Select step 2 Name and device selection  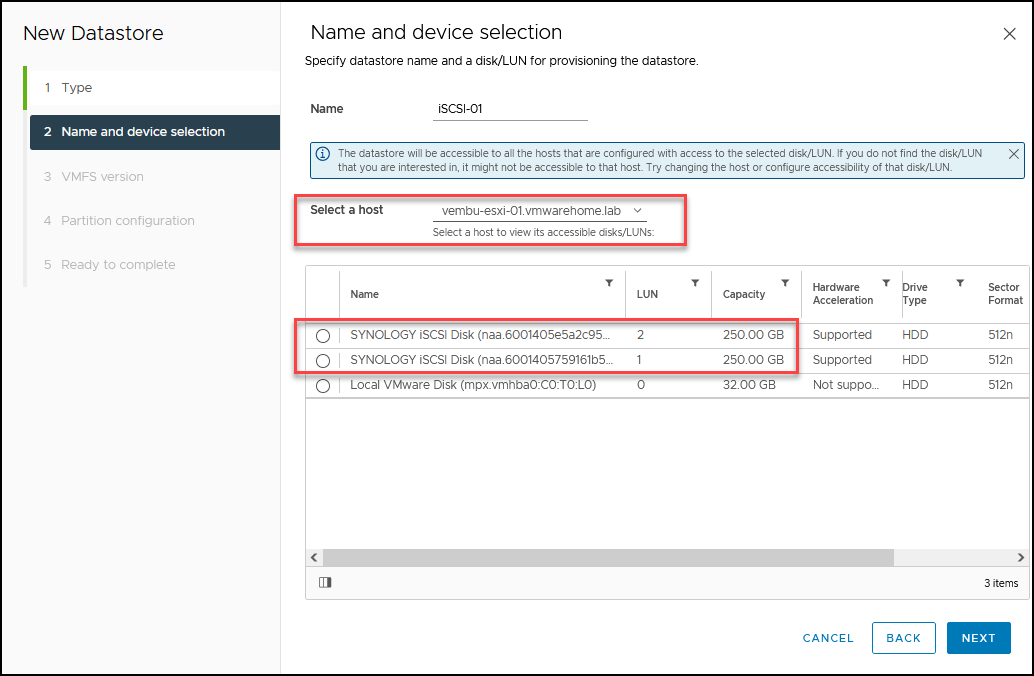pos(155,132)
